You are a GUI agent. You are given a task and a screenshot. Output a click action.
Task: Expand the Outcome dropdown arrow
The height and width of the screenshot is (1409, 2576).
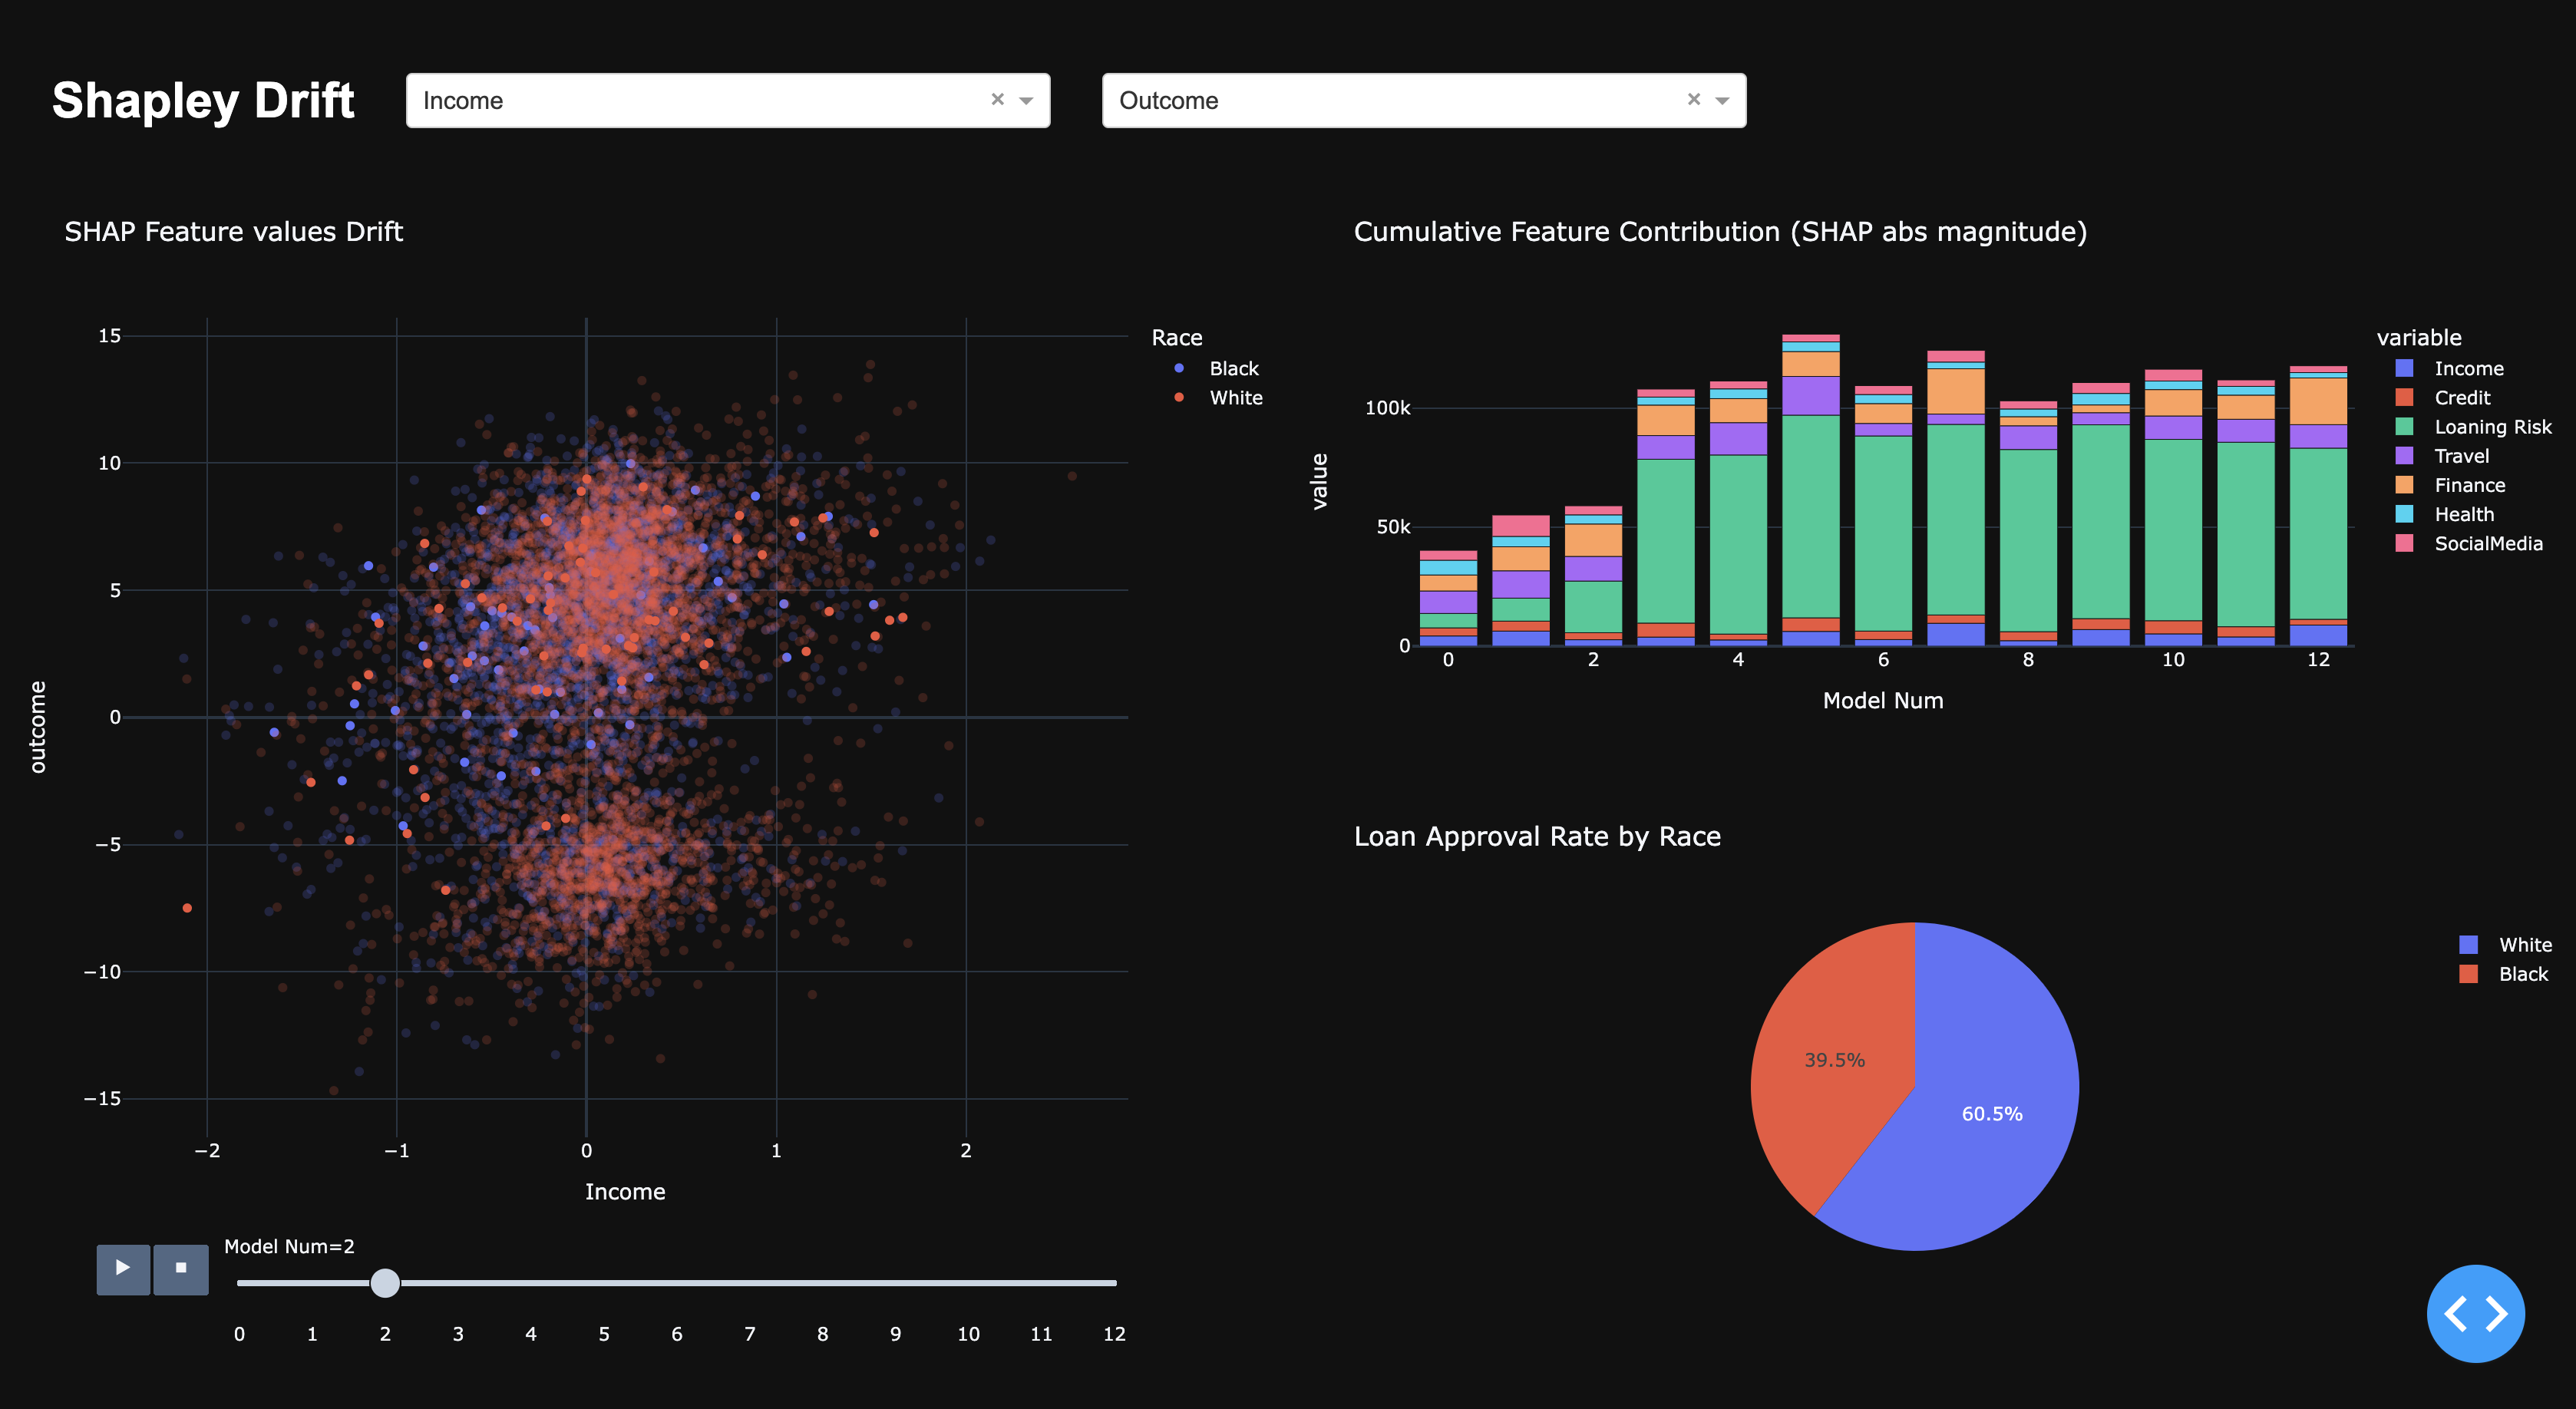[x=1722, y=100]
